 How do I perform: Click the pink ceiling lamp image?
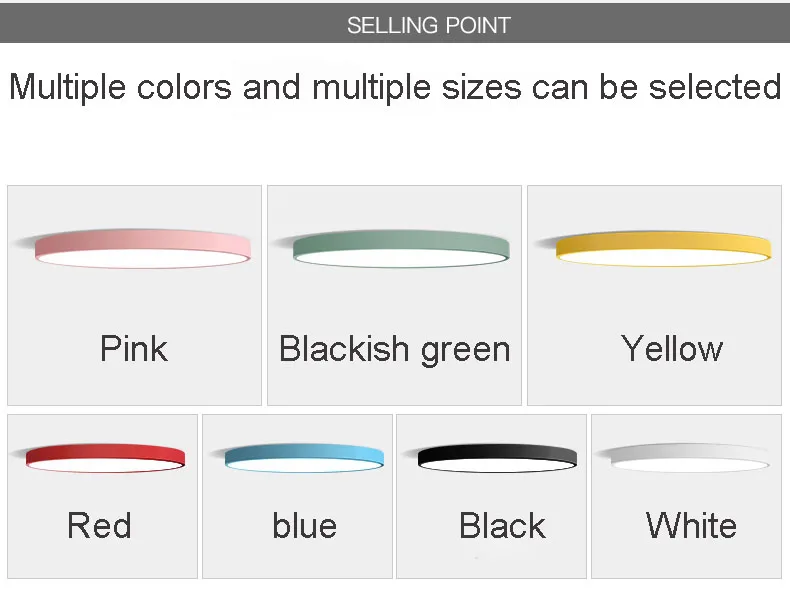142,250
